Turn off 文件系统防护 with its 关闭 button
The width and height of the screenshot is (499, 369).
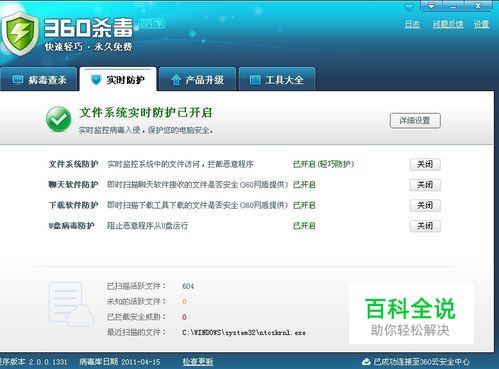(x=425, y=164)
